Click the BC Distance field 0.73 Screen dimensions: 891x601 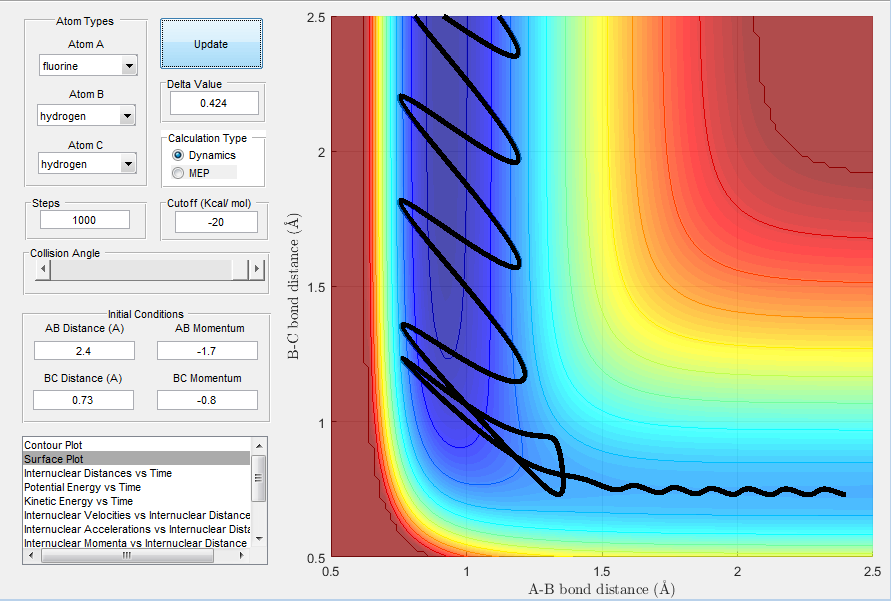pyautogui.click(x=84, y=400)
